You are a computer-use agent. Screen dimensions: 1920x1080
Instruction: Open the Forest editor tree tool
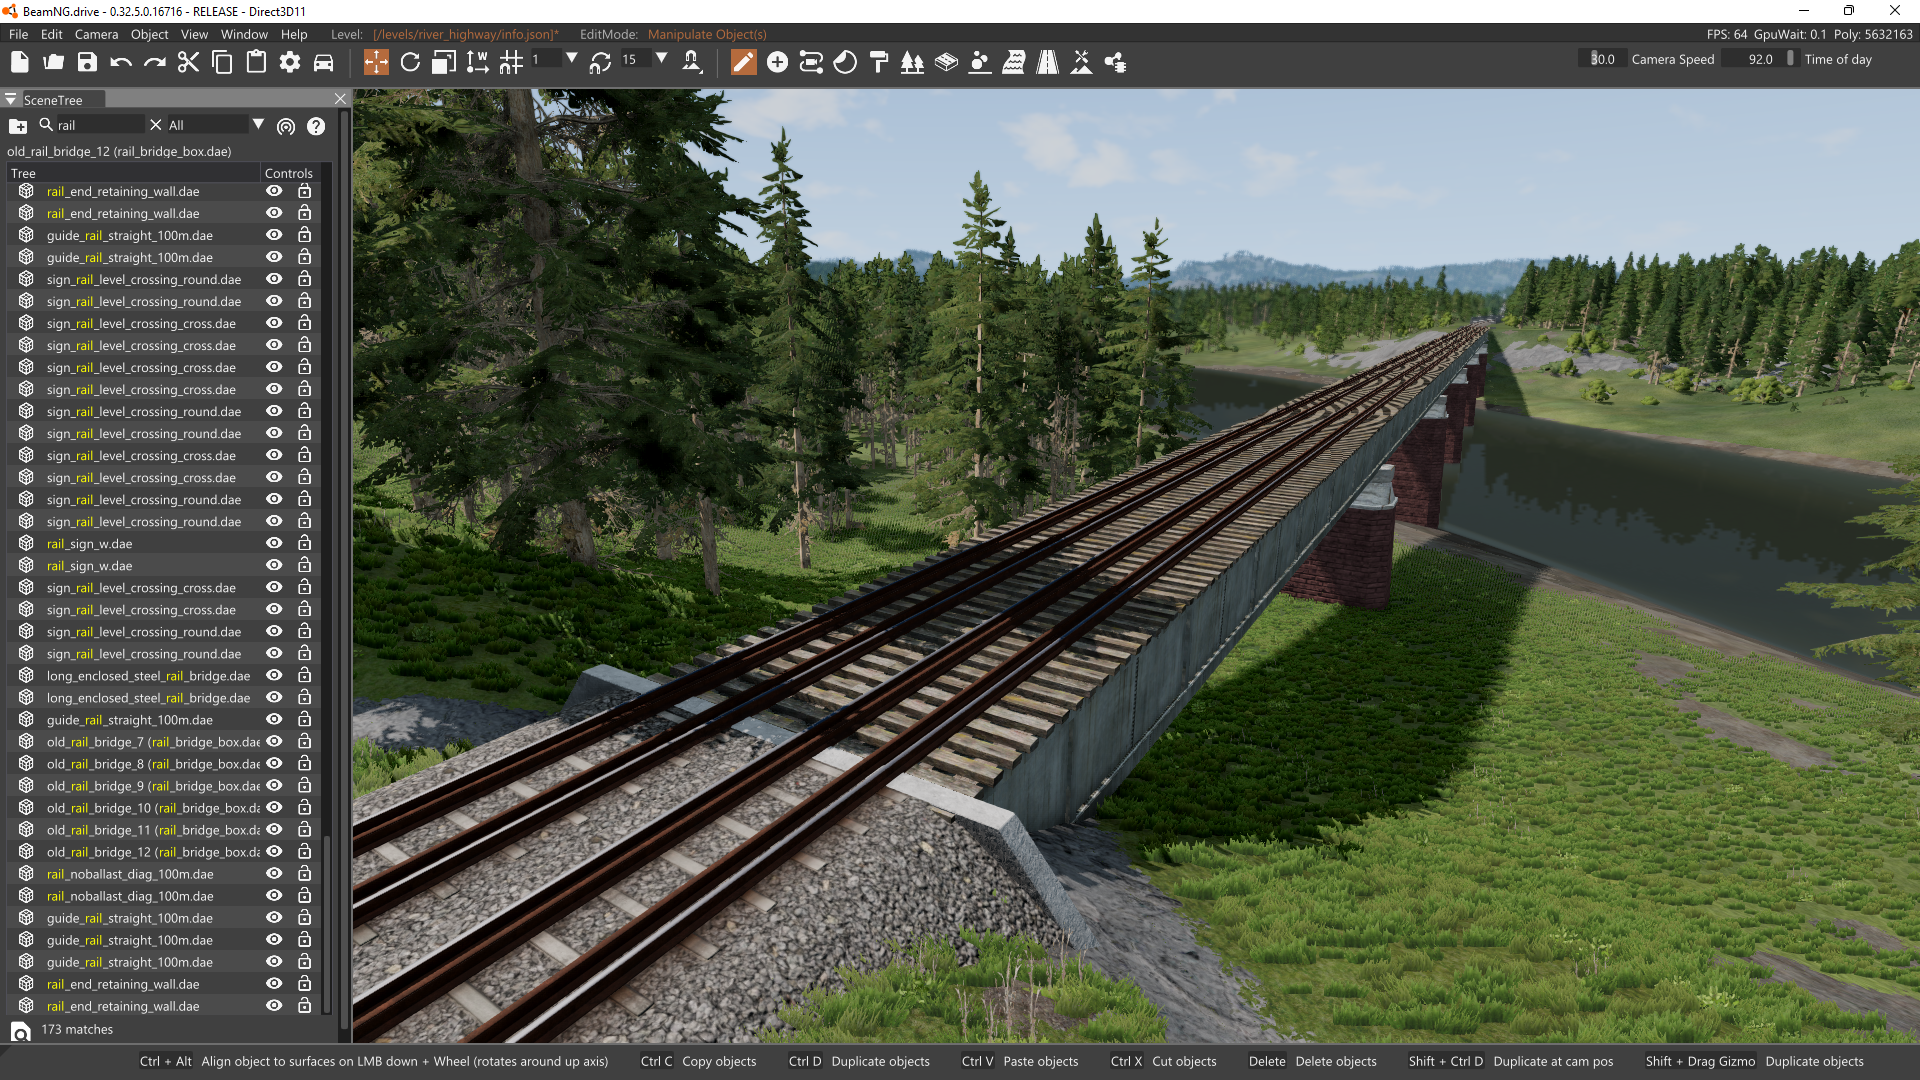click(912, 62)
